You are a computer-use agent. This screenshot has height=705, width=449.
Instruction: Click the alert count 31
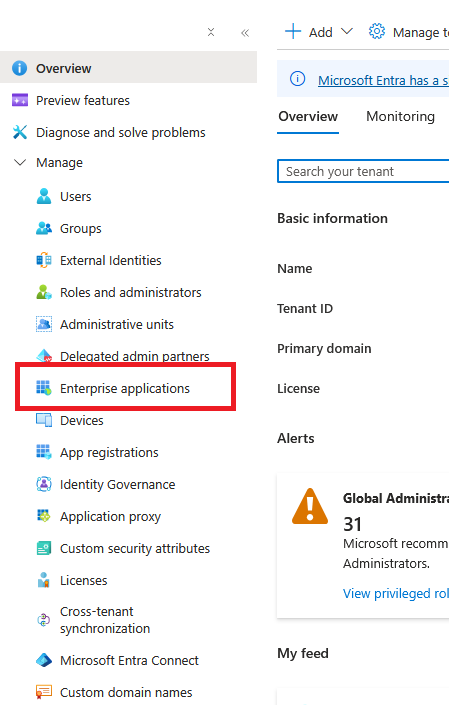pos(352,524)
